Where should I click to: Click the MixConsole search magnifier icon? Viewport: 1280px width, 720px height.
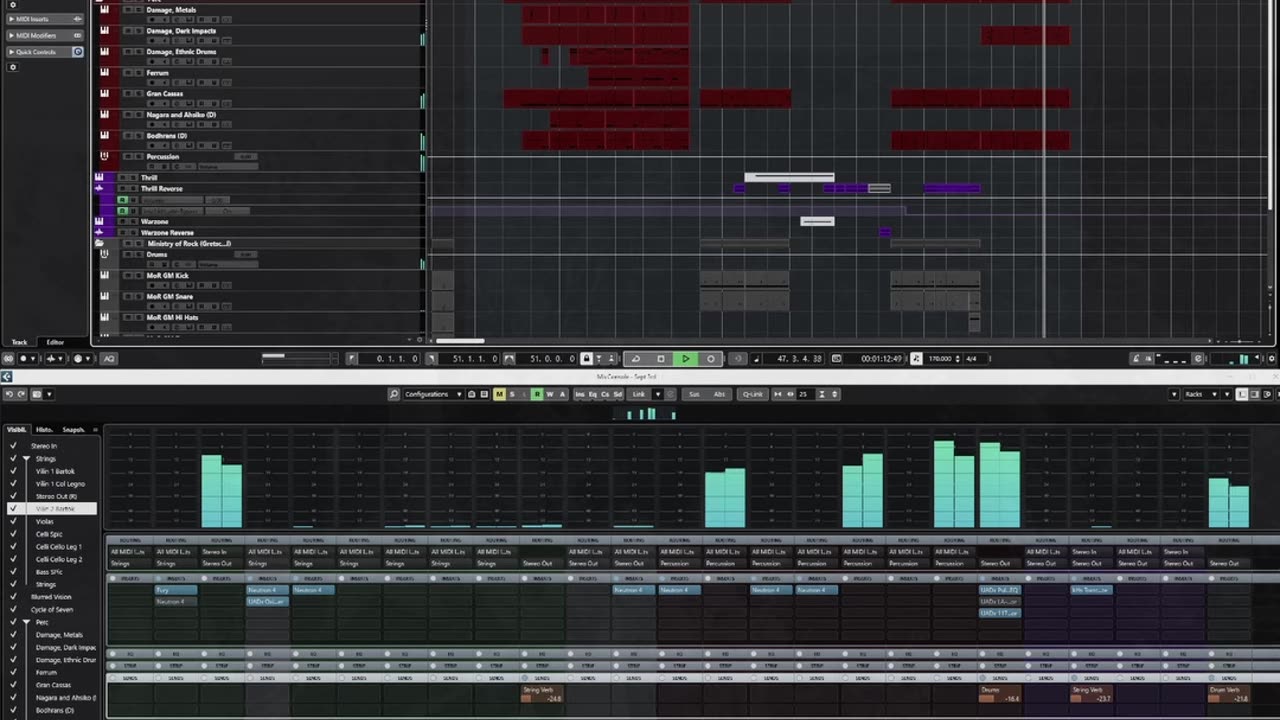point(394,394)
